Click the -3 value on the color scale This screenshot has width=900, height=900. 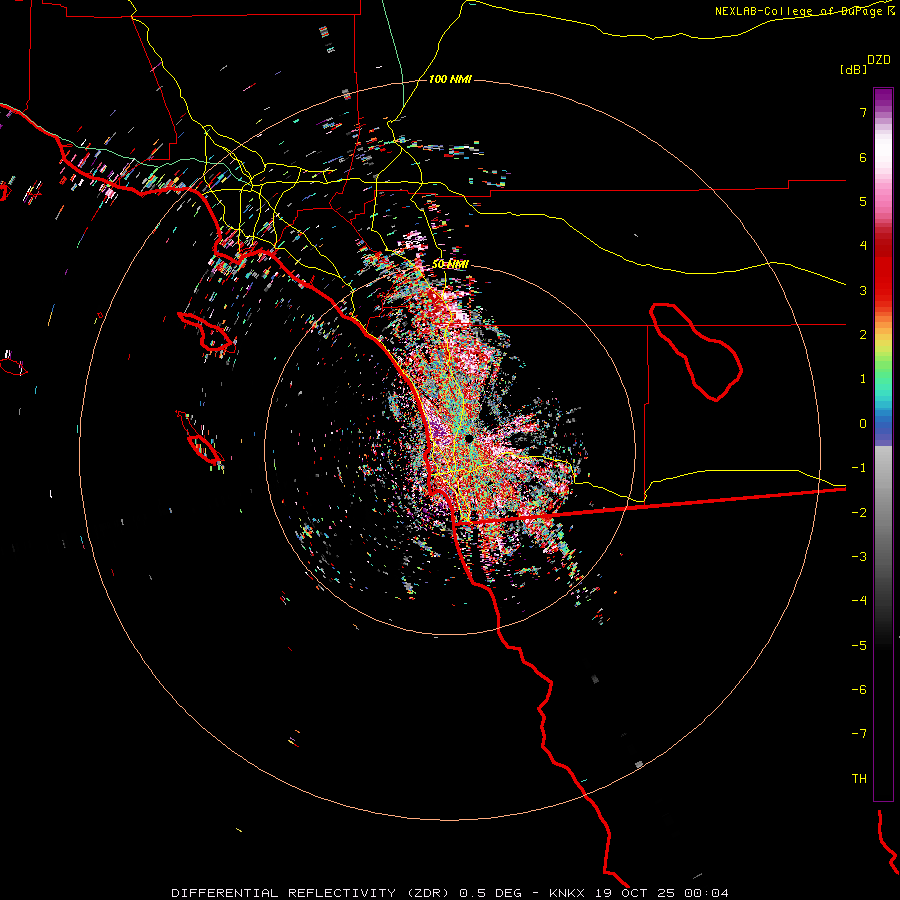[859, 557]
